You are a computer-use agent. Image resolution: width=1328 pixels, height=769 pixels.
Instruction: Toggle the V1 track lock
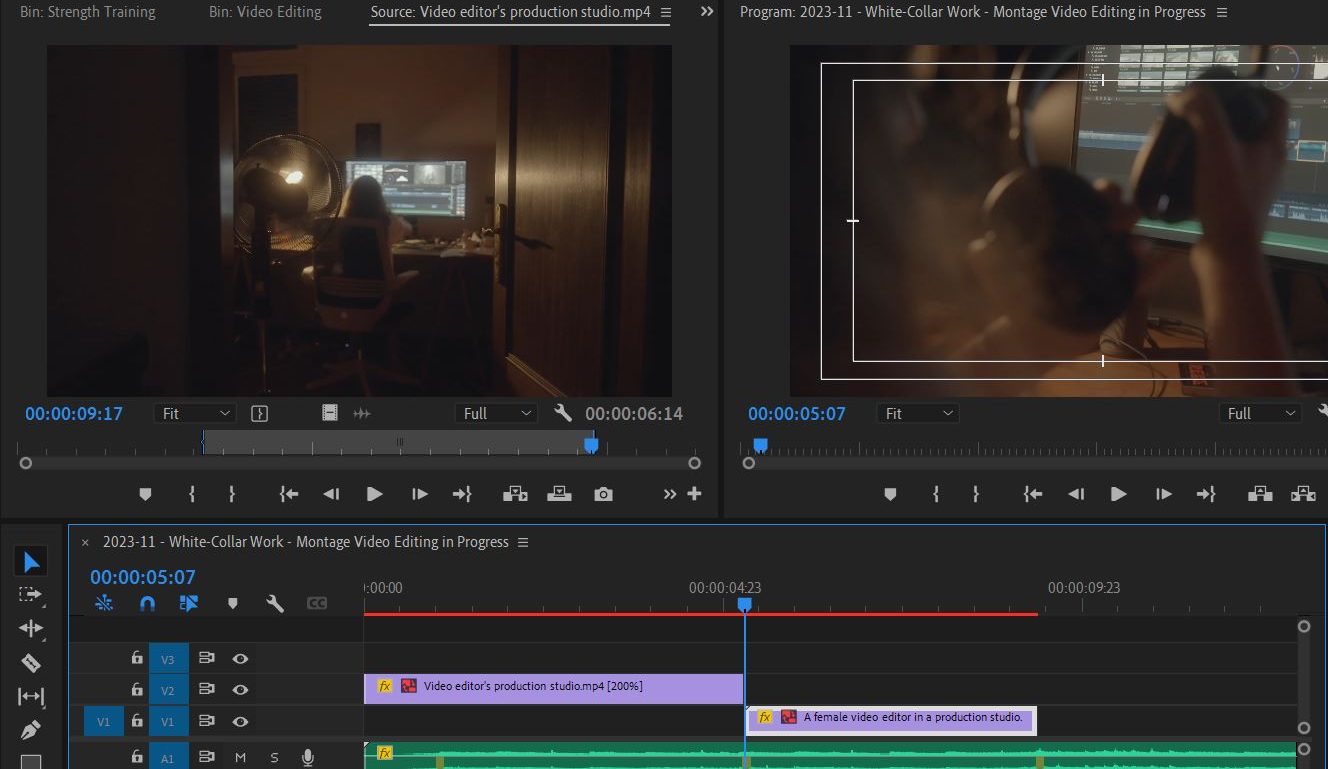[137, 721]
